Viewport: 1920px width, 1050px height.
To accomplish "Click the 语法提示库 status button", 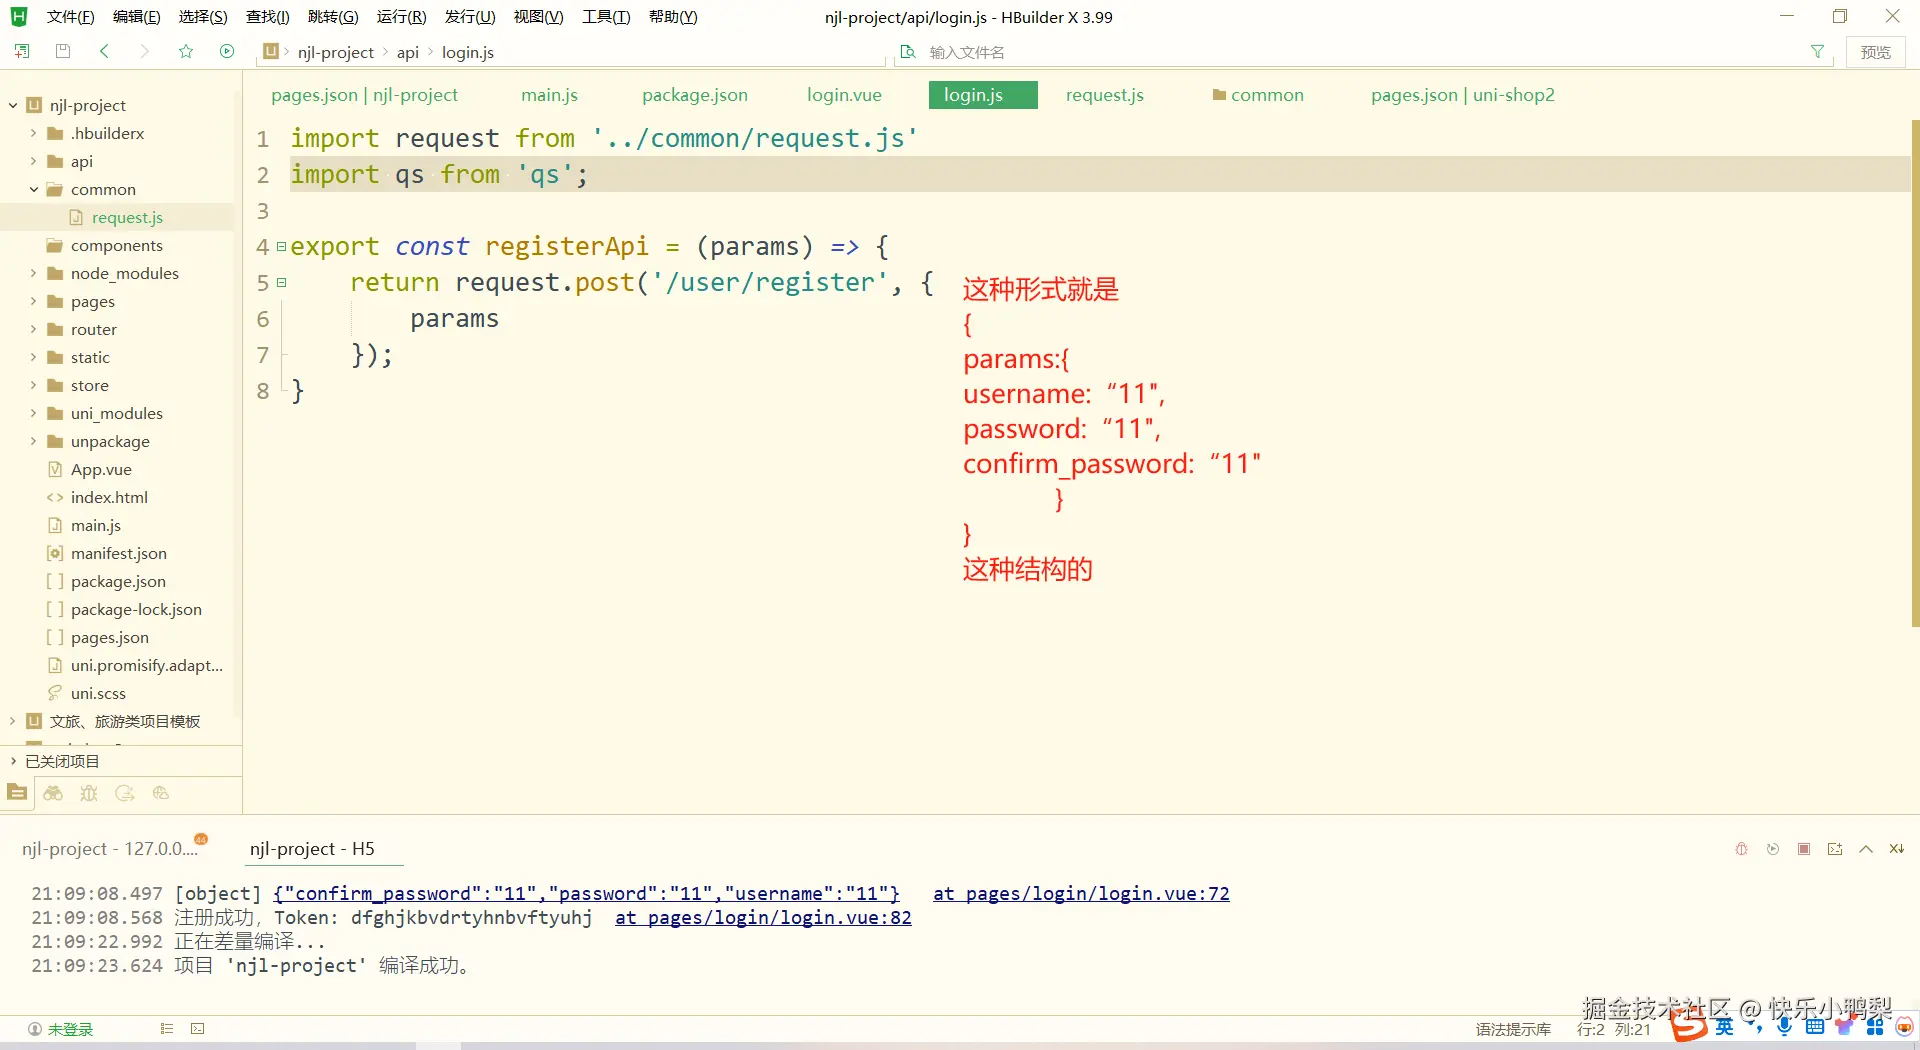I will pos(1513,1029).
